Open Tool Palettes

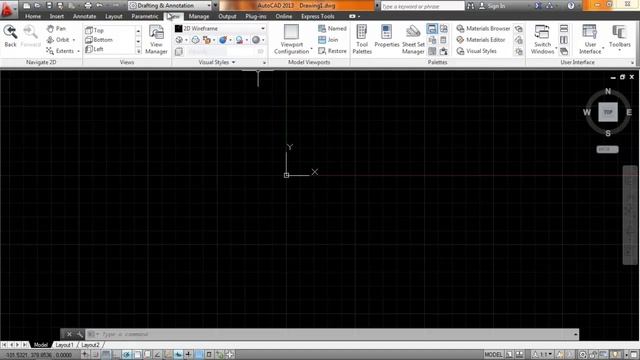point(362,40)
